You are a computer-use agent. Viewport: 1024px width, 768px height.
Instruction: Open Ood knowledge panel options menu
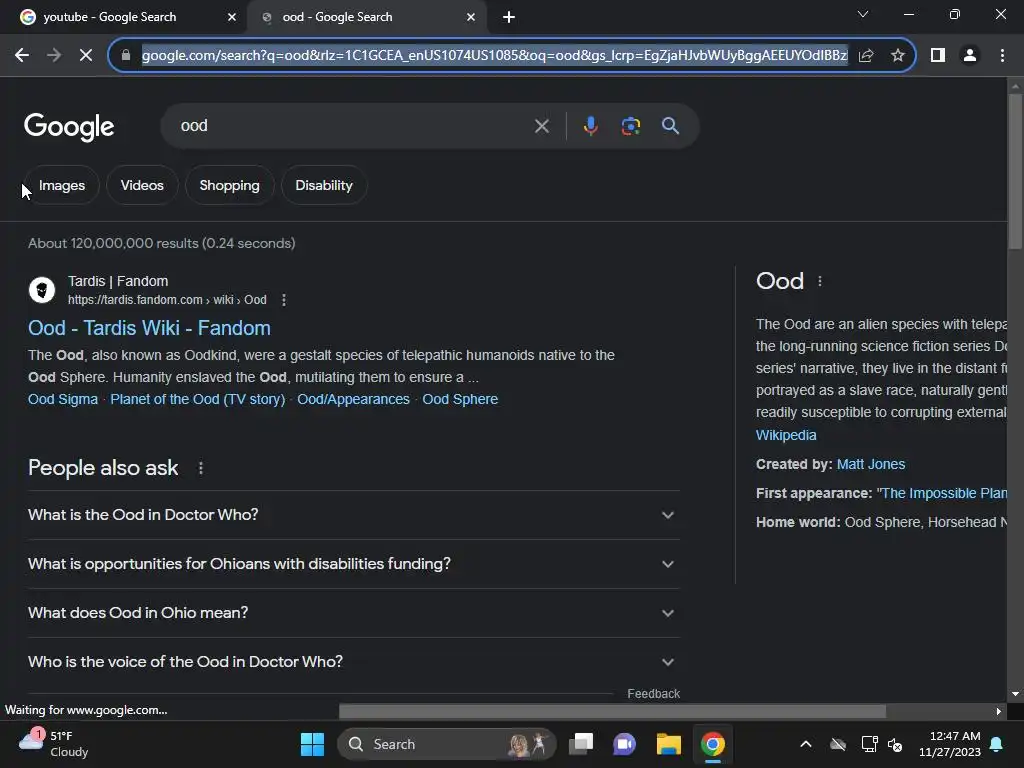pyautogui.click(x=820, y=281)
